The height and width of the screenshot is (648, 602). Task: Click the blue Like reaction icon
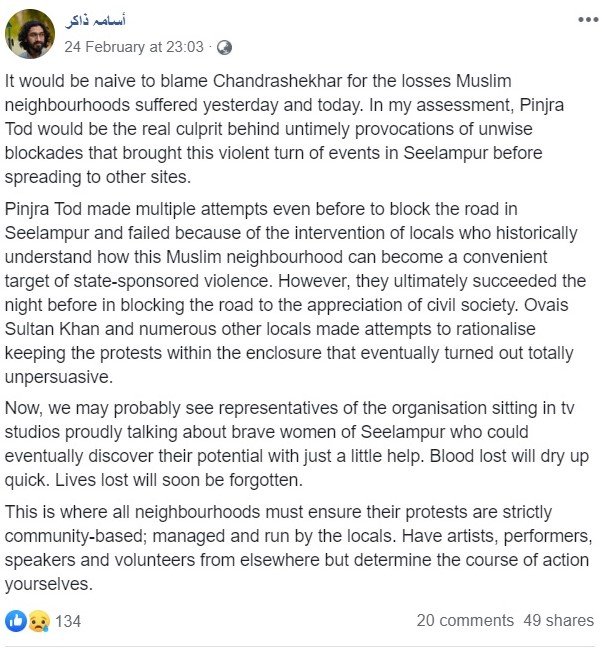coord(17,620)
